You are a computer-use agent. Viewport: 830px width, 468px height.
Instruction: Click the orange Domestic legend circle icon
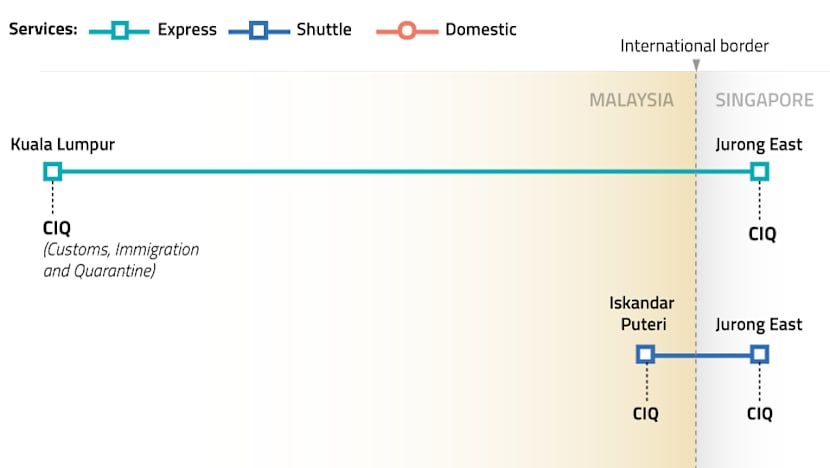(407, 30)
